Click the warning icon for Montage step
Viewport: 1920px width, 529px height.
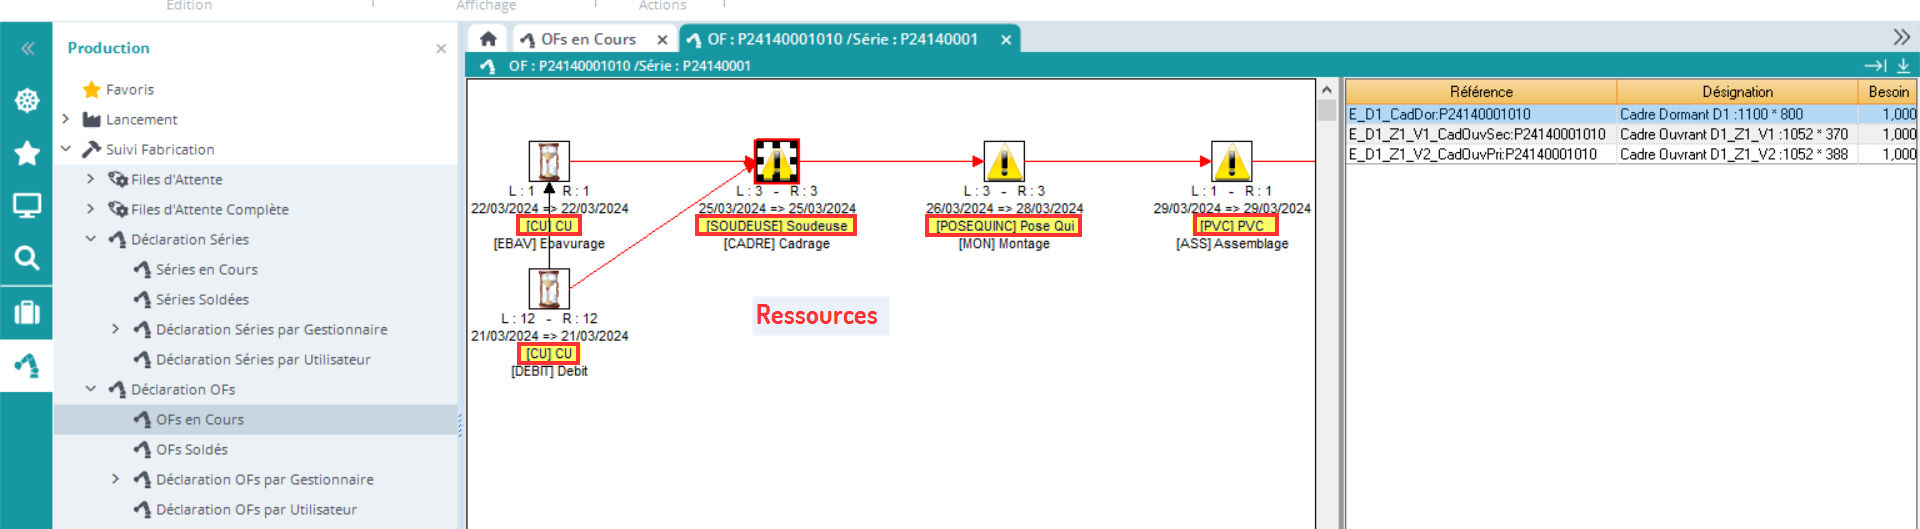click(x=1004, y=161)
